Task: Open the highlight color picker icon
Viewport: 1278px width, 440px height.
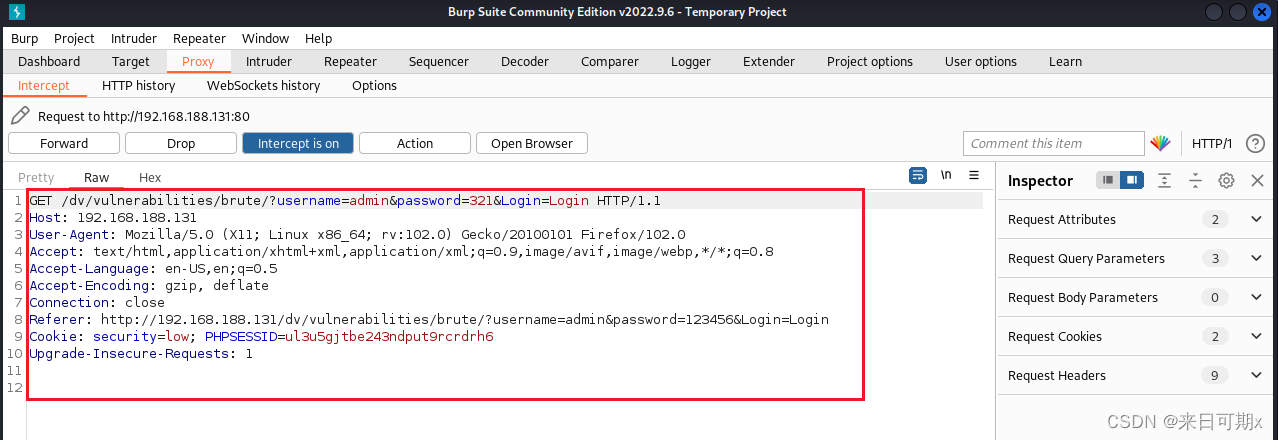Action: point(1160,143)
